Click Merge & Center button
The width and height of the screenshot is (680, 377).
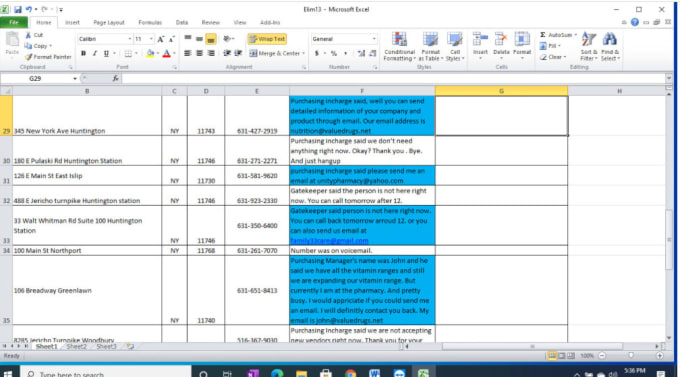pos(278,53)
